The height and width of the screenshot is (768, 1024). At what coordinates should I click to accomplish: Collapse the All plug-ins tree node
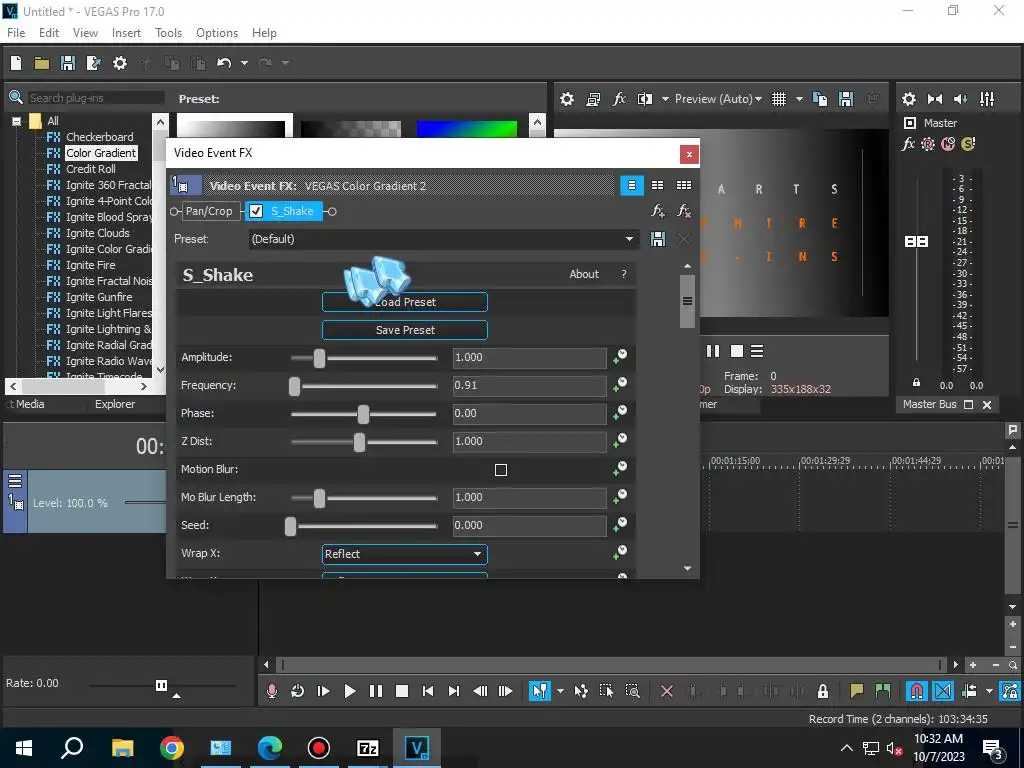click(17, 121)
